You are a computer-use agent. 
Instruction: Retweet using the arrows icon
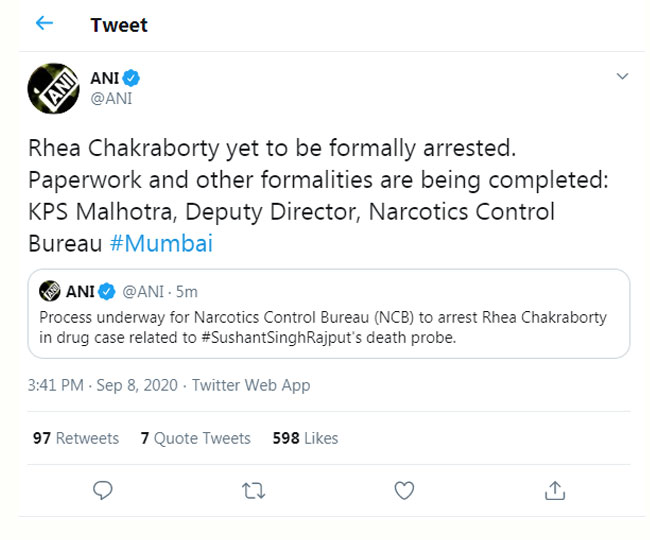point(253,491)
